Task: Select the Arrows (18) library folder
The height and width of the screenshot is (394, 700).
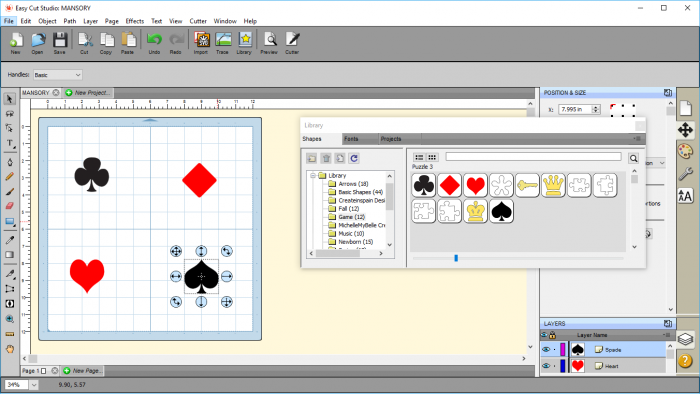Action: pos(353,184)
